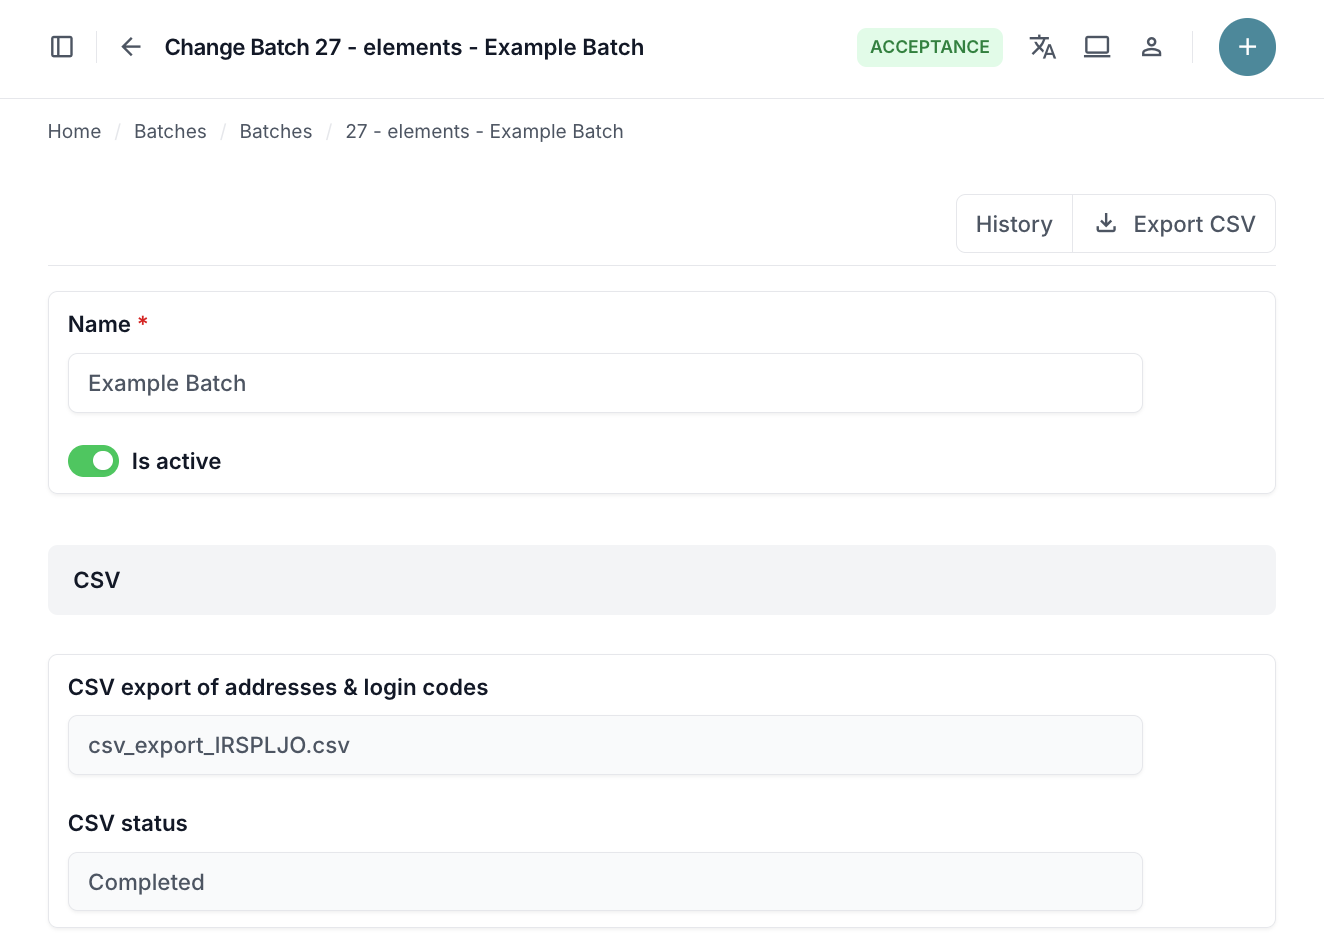Toggle the navigation sidebar panel

click(62, 47)
